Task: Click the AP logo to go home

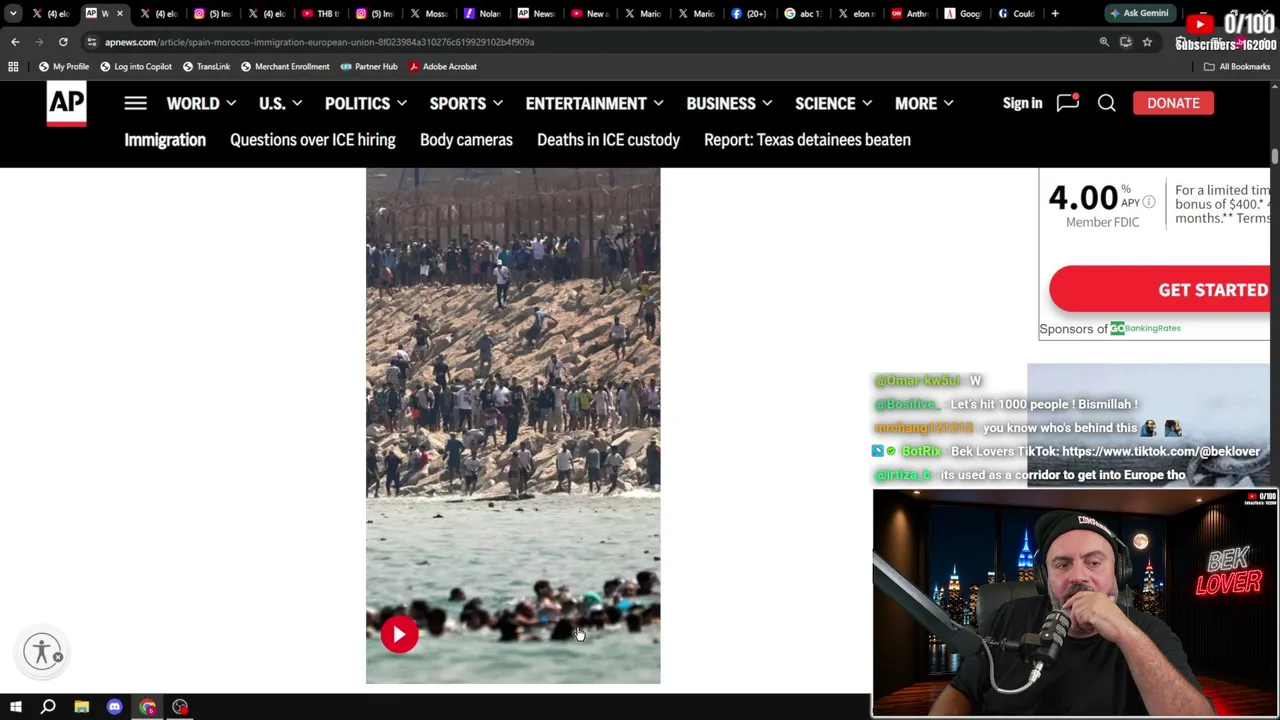Action: coord(67,104)
